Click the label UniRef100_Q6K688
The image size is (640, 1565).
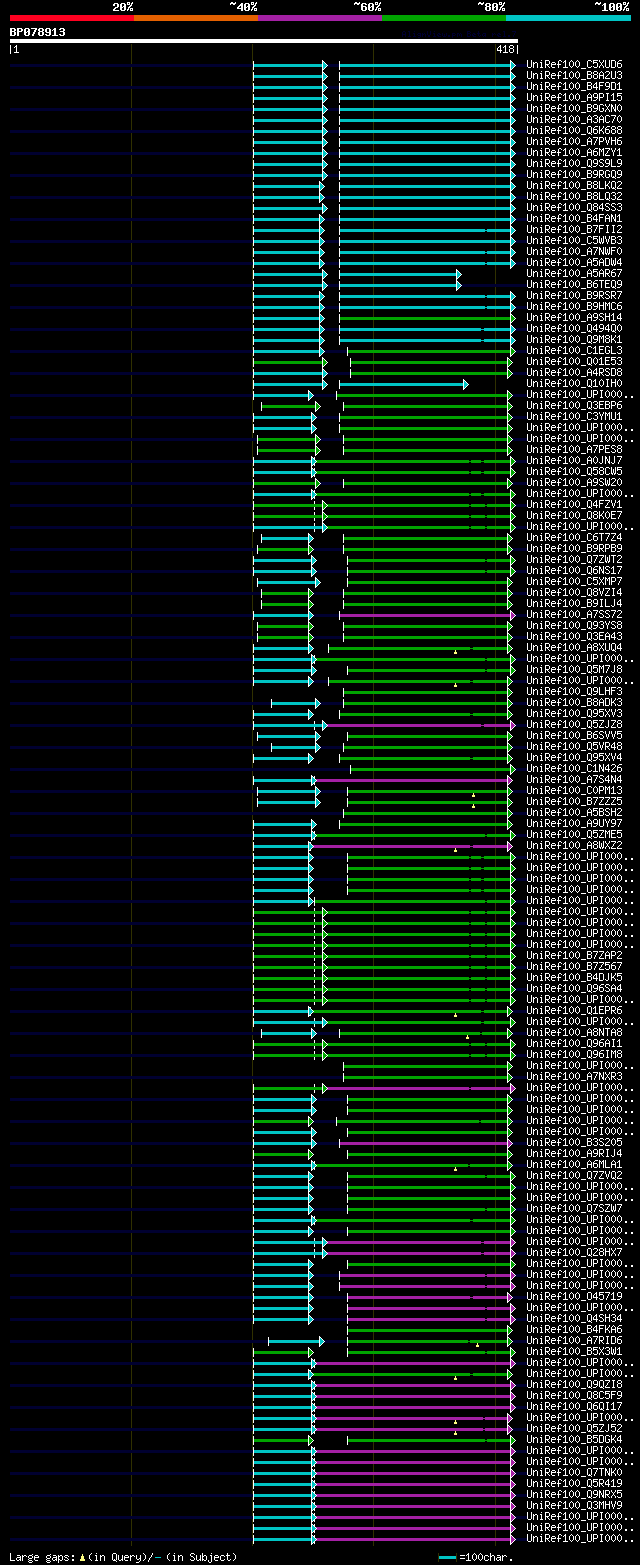click(x=574, y=130)
